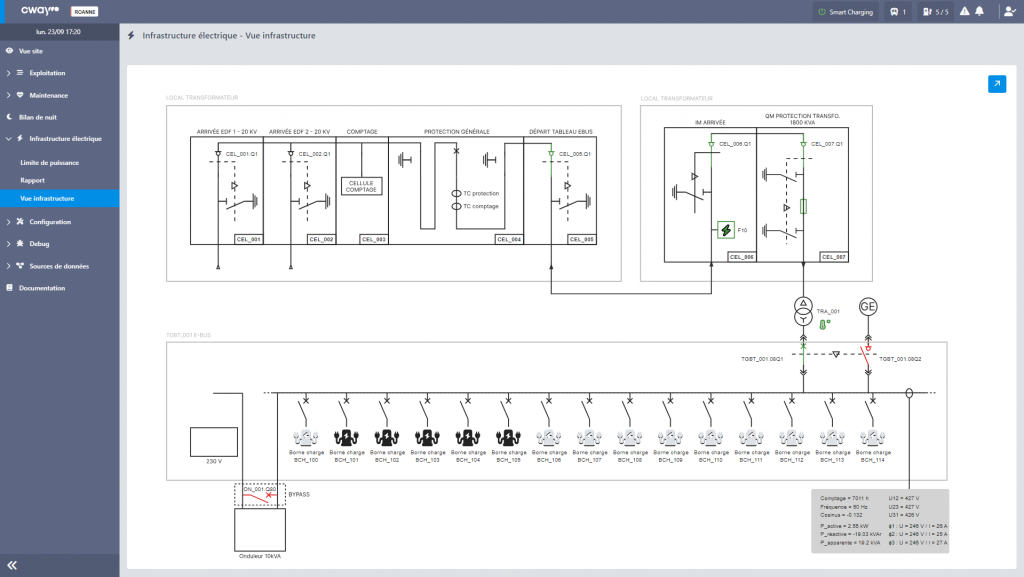Collapse the sidebar with double chevron
The height and width of the screenshot is (577, 1024).
pyautogui.click(x=13, y=565)
